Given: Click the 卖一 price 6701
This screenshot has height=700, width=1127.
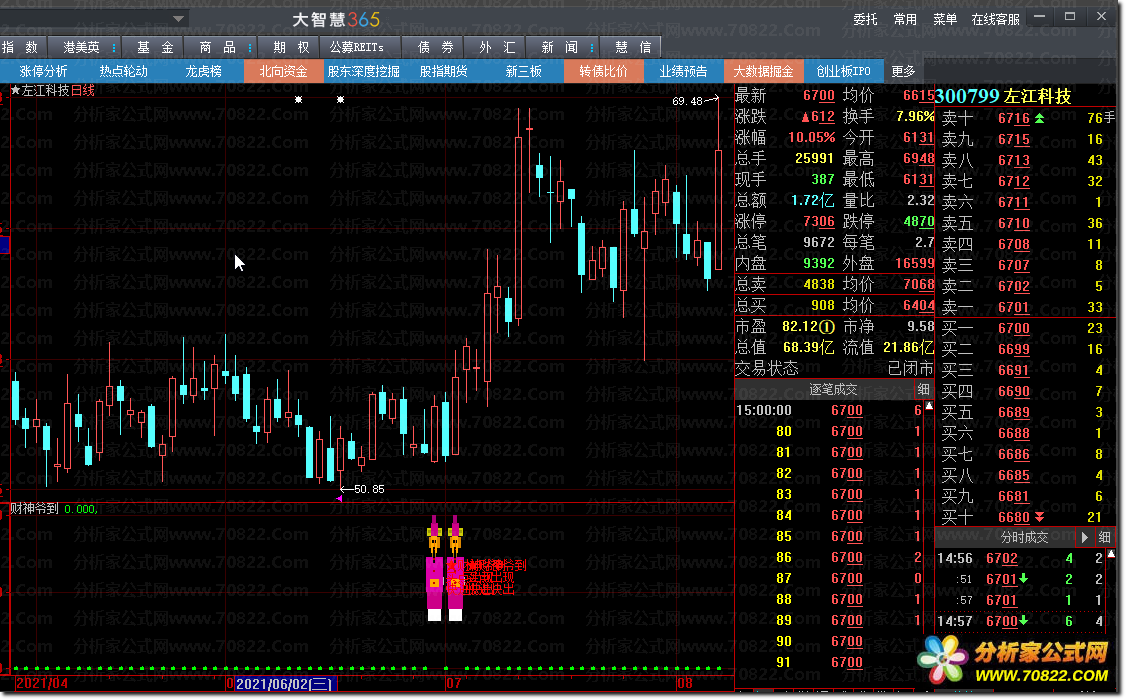Looking at the screenshot, I should pos(1013,307).
